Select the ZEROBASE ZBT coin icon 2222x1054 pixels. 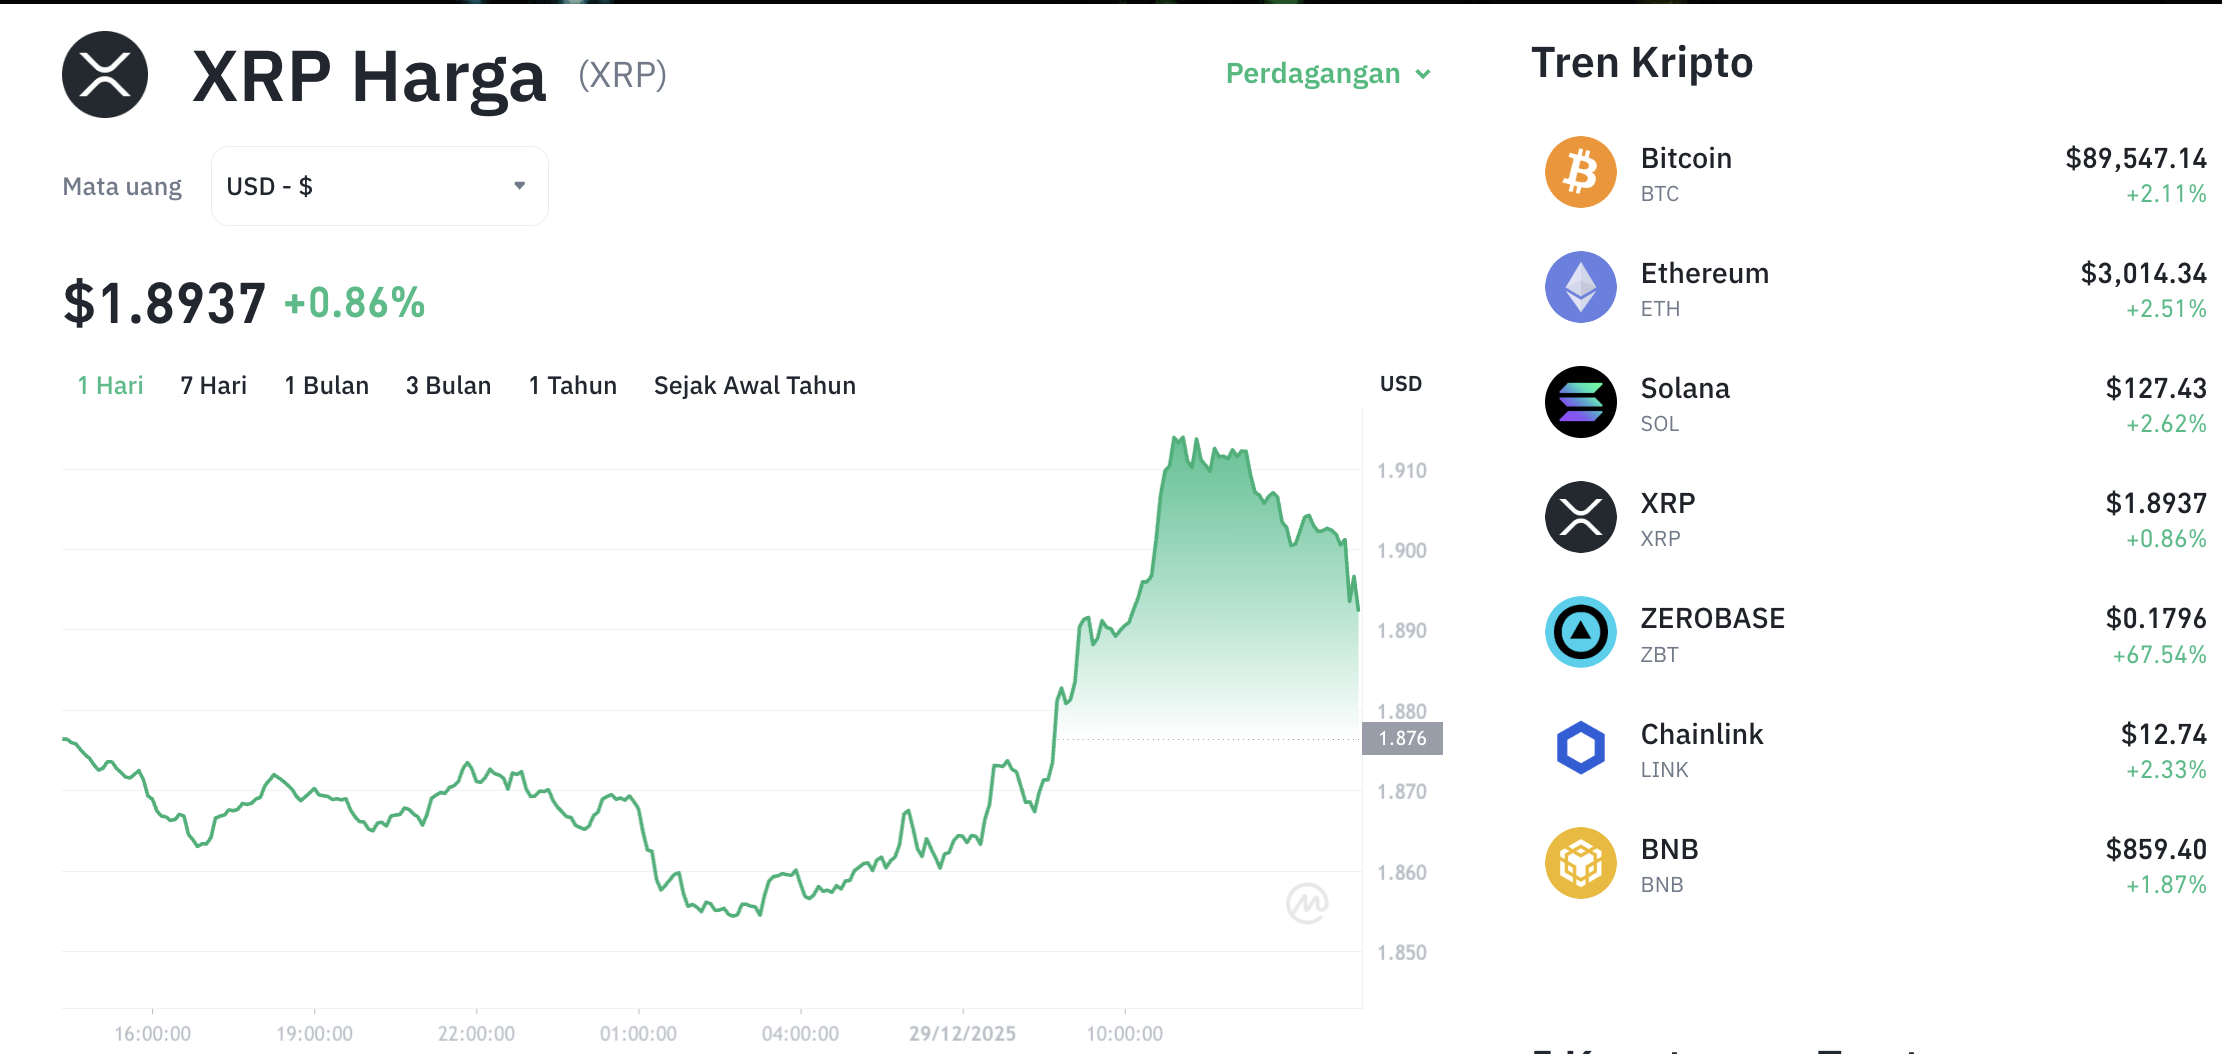coord(1580,632)
